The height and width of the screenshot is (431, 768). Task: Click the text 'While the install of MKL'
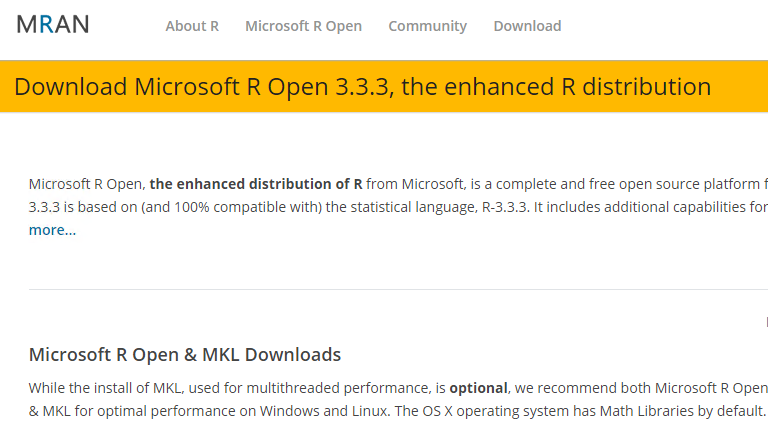click(x=105, y=388)
